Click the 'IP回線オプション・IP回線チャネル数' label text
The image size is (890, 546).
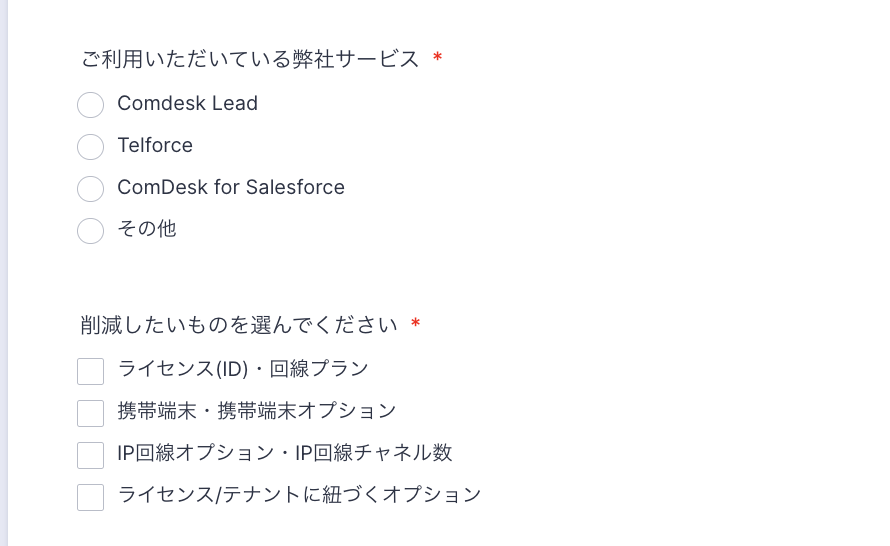tap(285, 453)
